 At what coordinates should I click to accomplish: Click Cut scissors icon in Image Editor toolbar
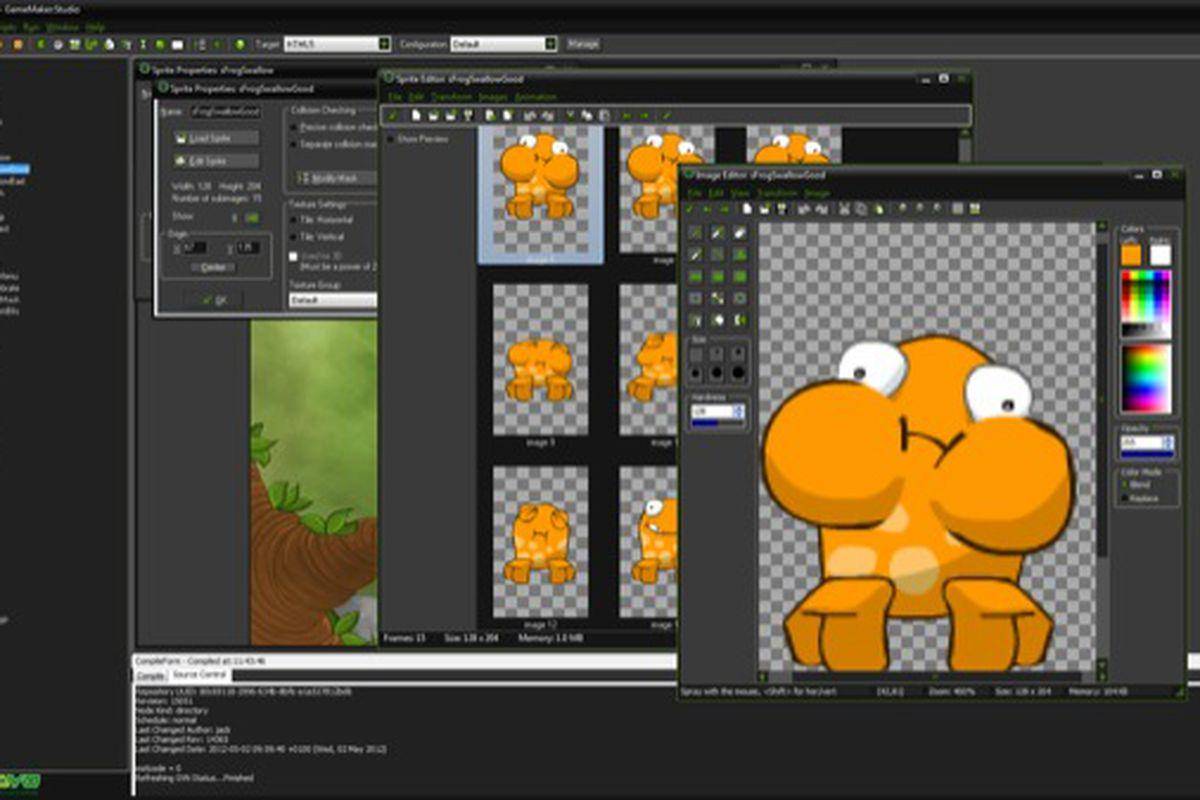(x=844, y=209)
